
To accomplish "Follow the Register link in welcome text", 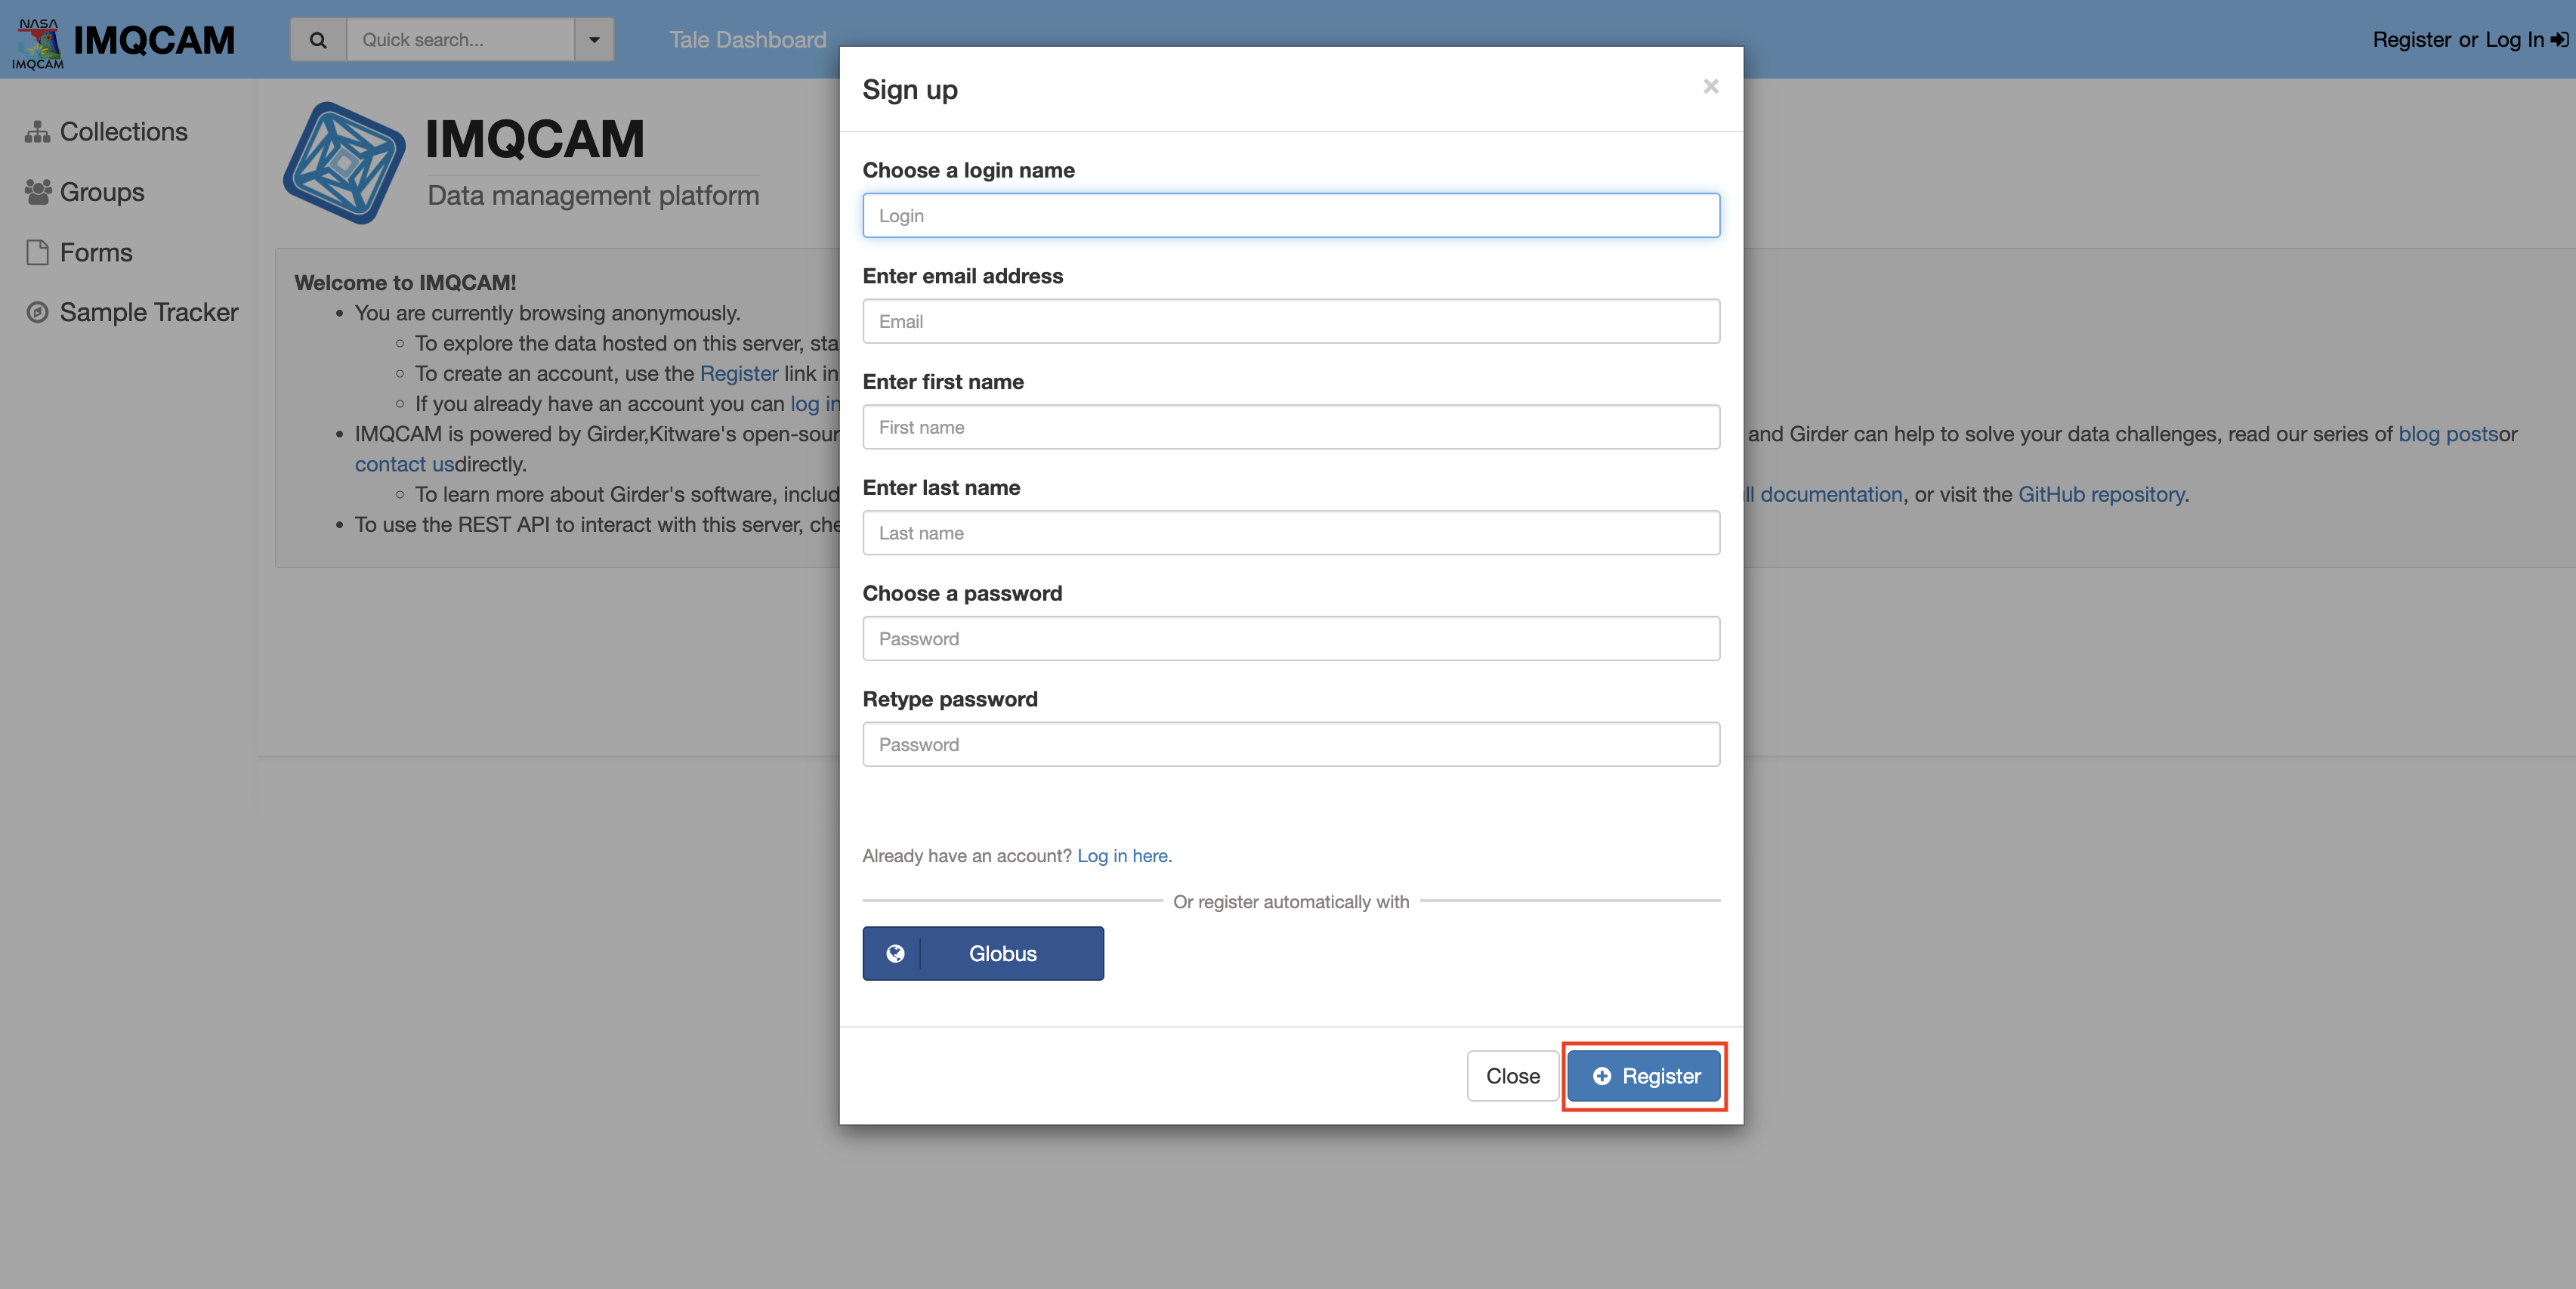I will (x=739, y=373).
